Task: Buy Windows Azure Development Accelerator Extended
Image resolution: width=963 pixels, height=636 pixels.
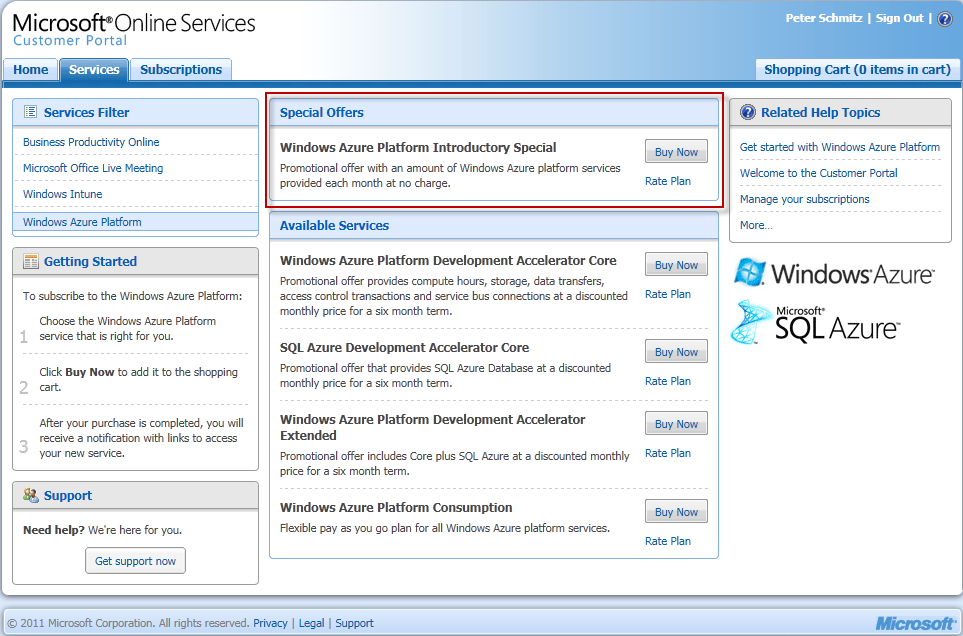Action: 676,424
